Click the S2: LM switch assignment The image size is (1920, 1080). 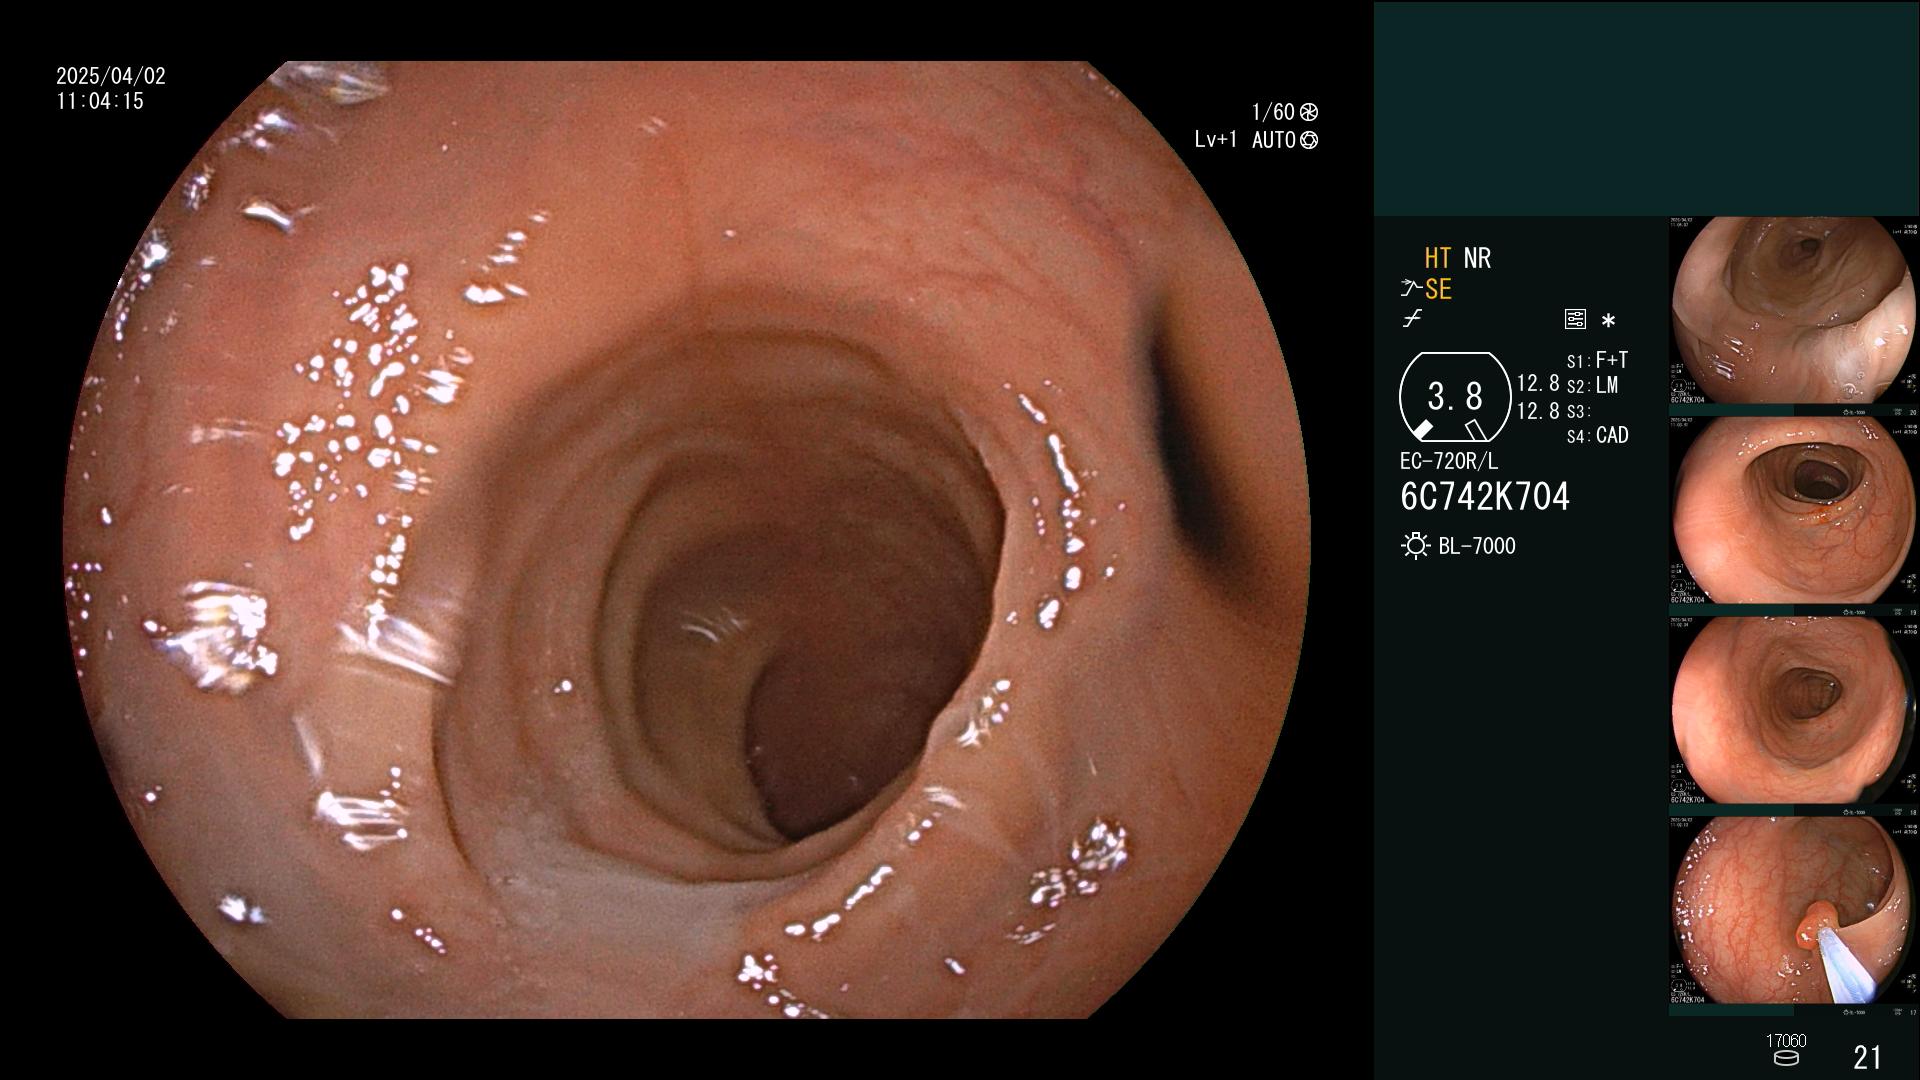point(1592,386)
